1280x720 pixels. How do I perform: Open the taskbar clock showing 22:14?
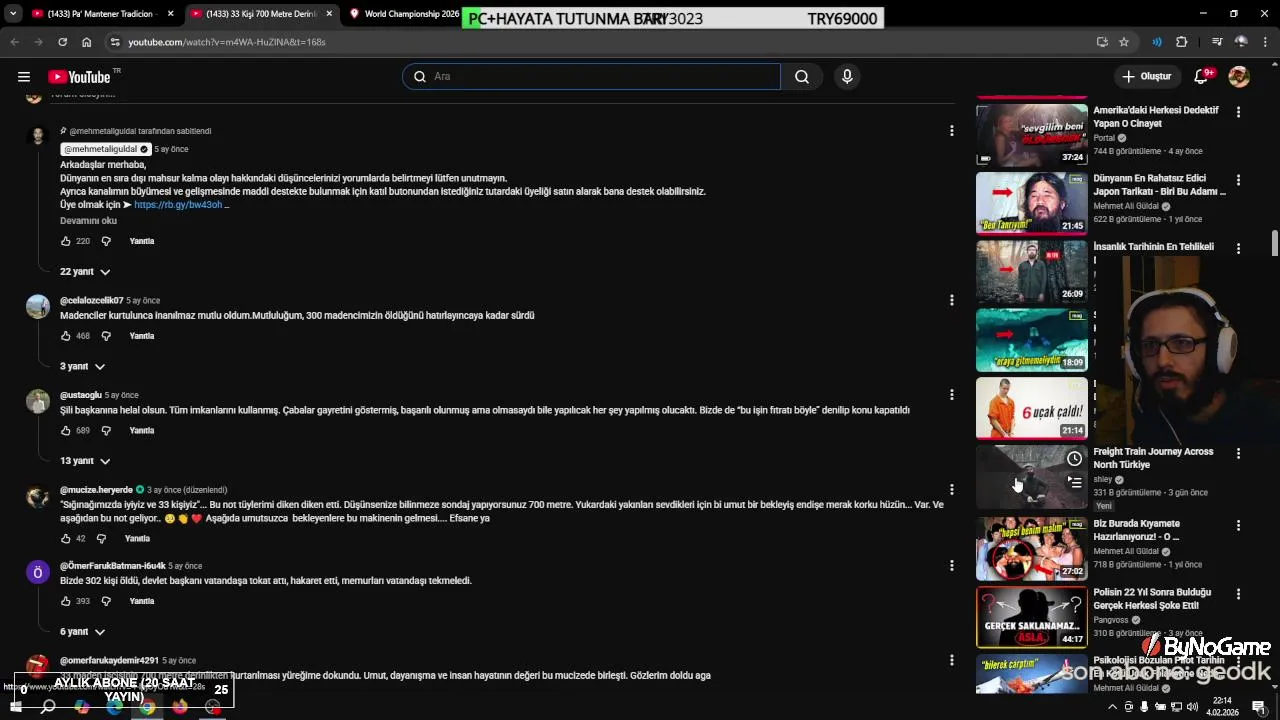[x=1222, y=706]
